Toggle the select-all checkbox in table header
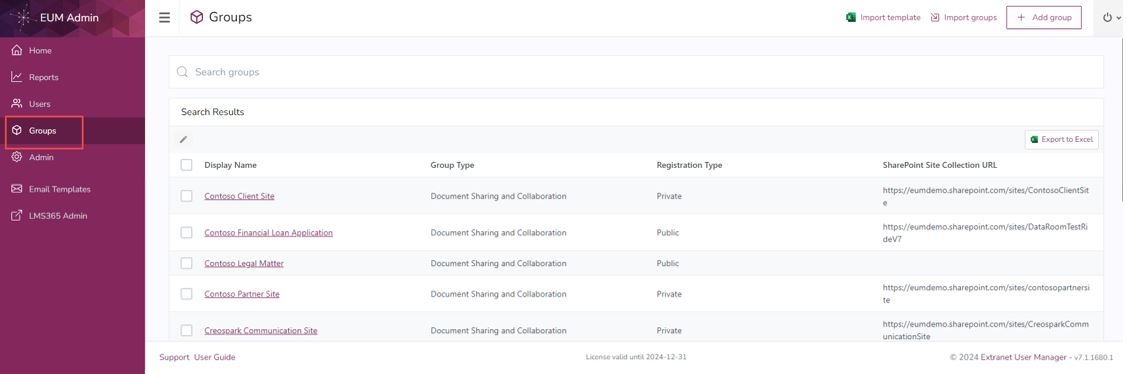The image size is (1127, 374). [186, 165]
